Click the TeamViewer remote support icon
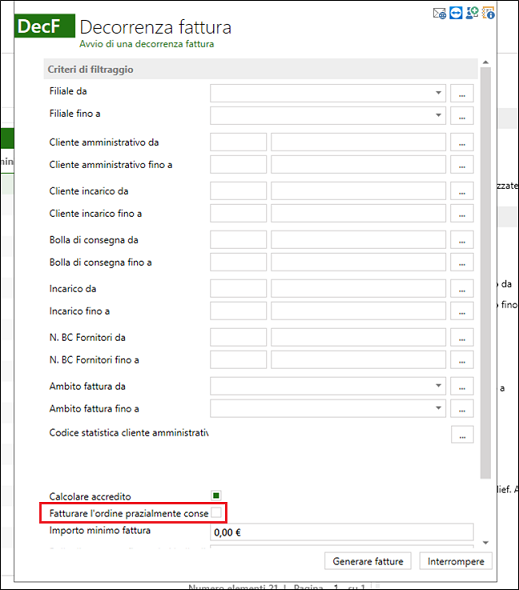Viewport: 519px width, 590px height. coord(456,13)
